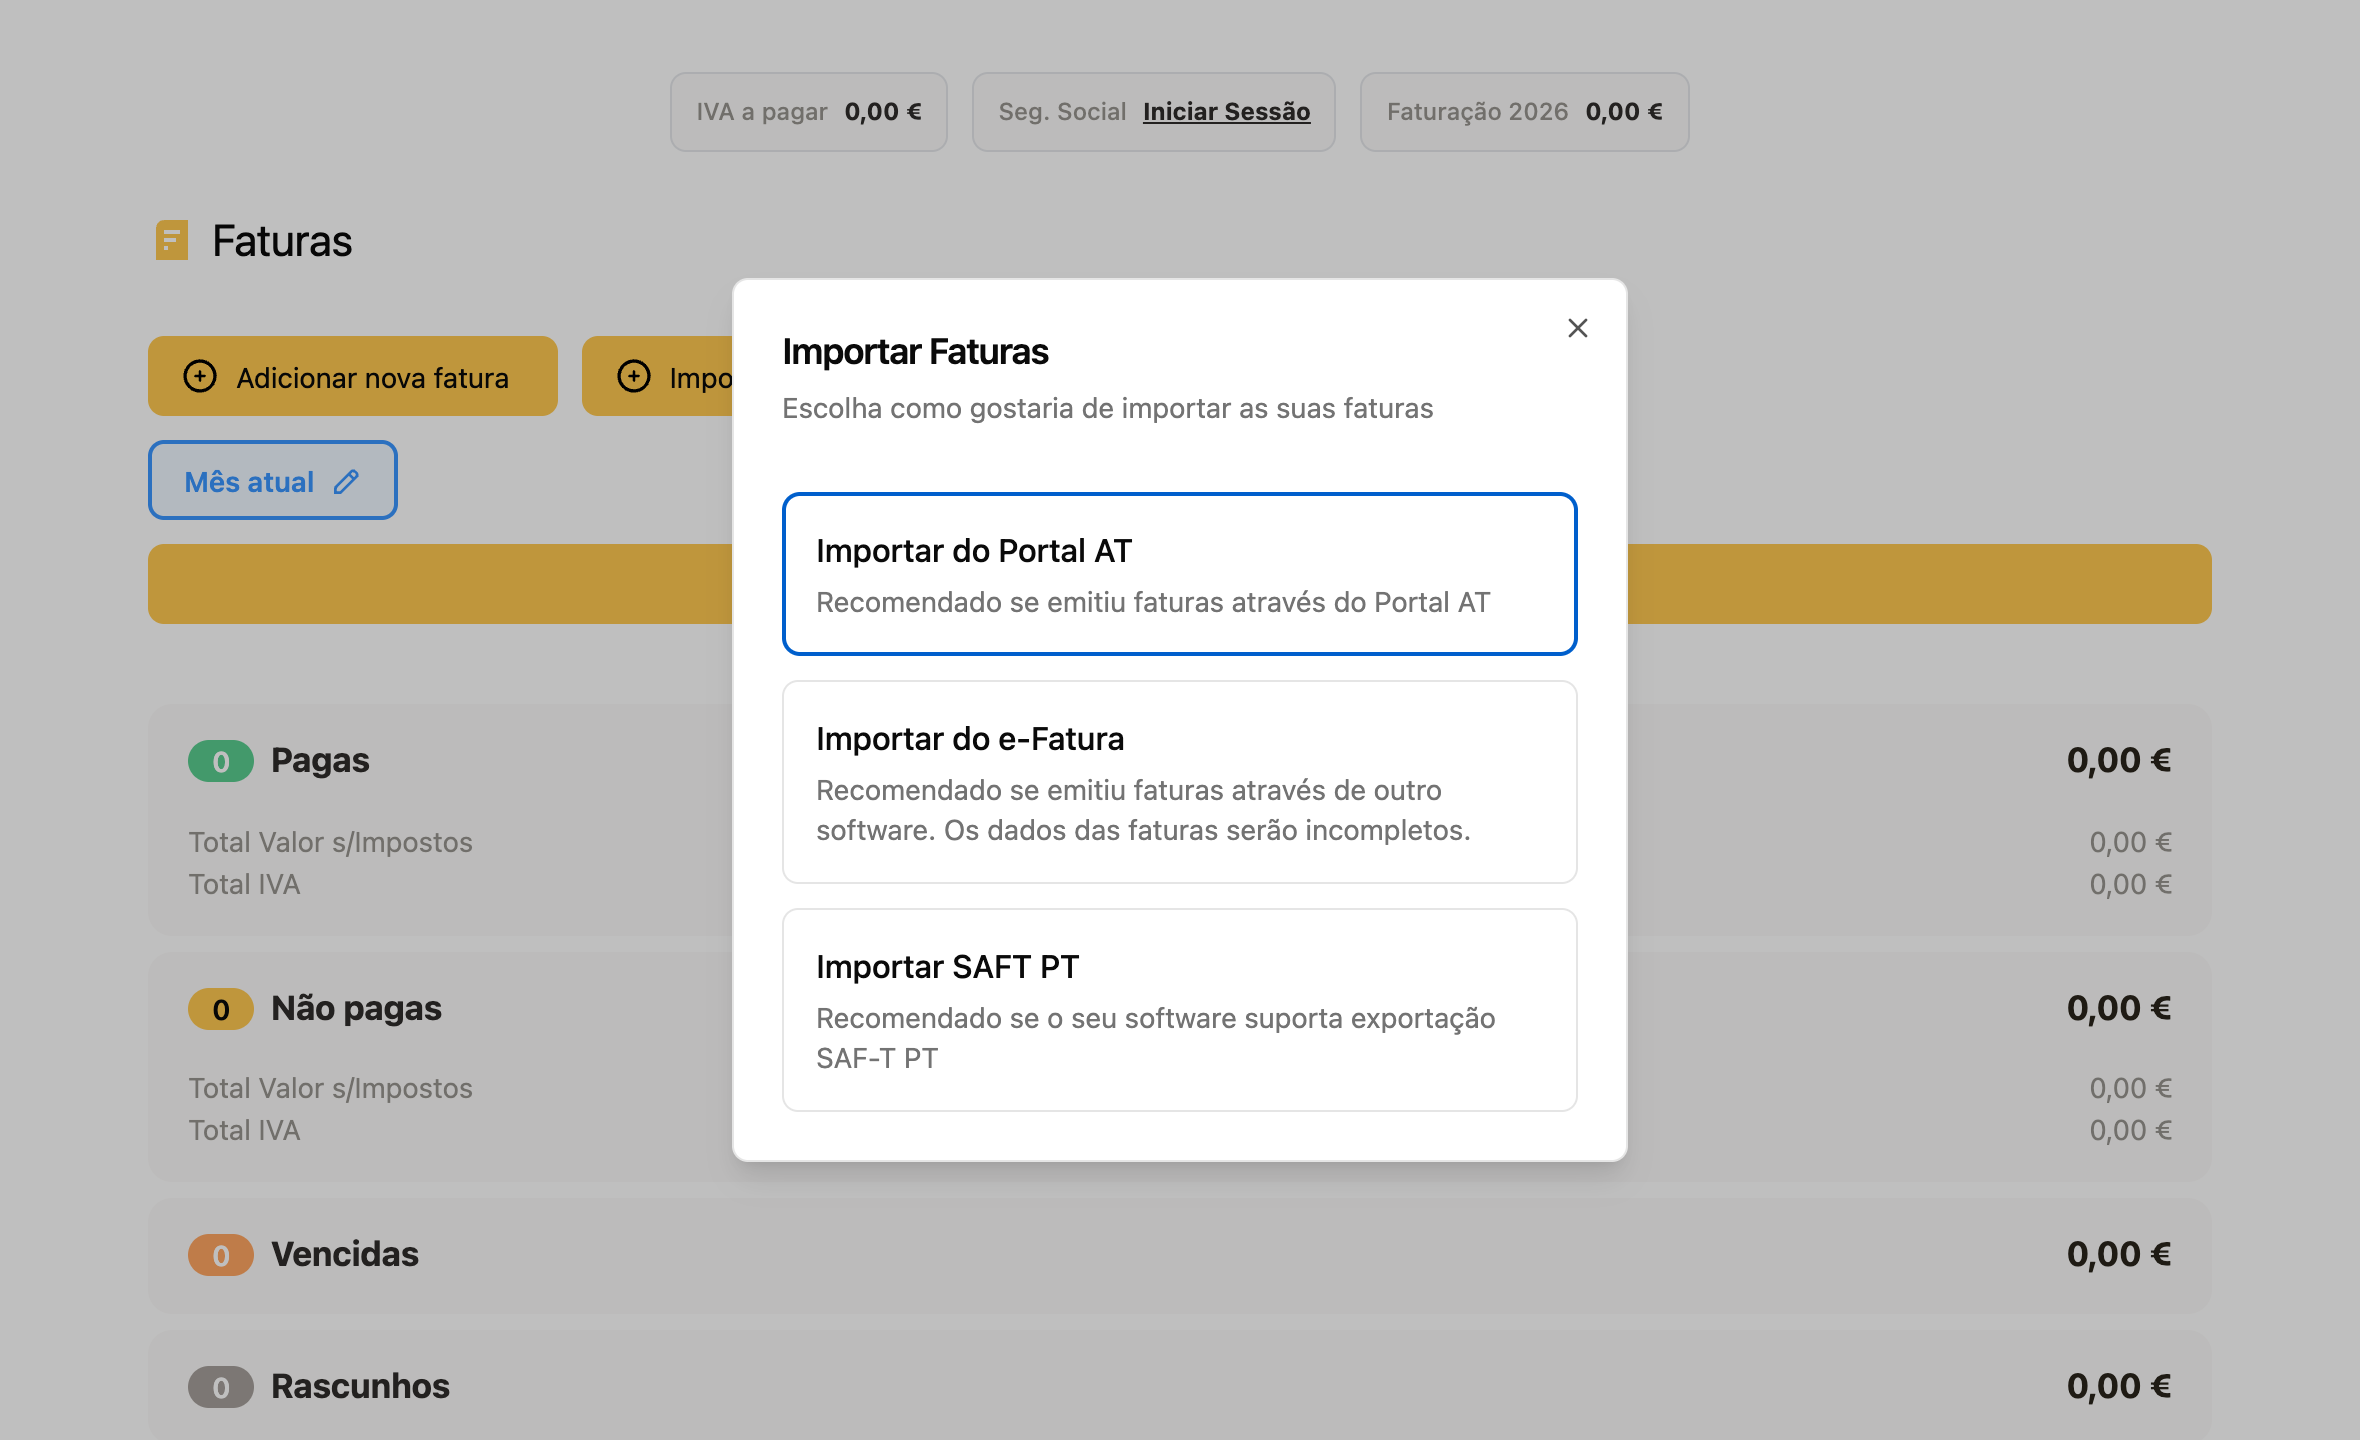Choose Importar do Portal AT option
This screenshot has height=1440, width=2360.
1179,574
